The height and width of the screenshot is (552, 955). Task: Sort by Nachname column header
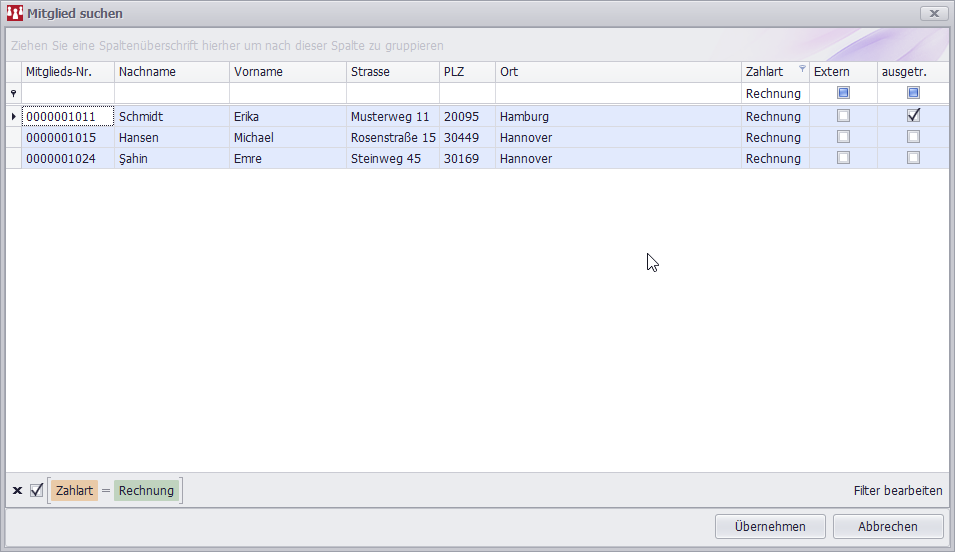171,72
